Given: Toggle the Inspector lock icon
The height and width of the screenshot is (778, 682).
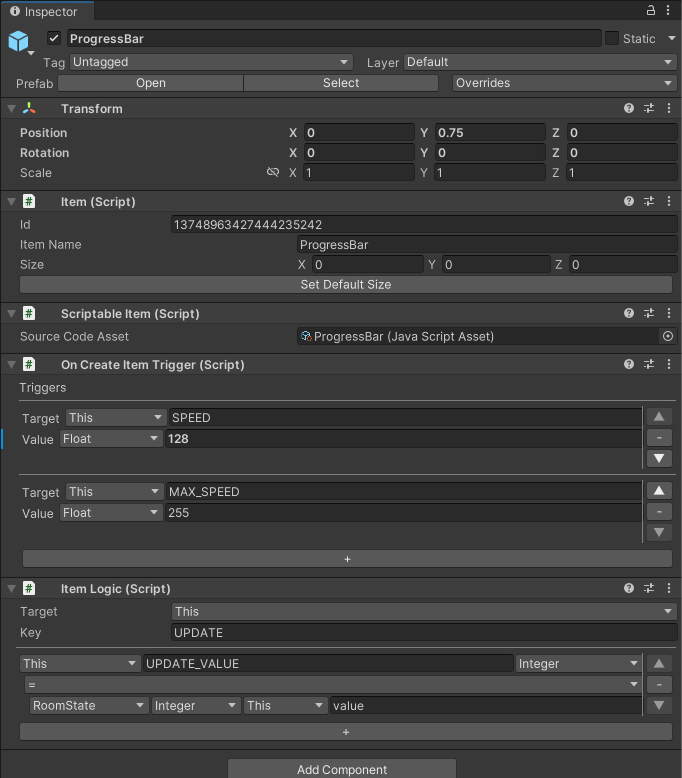Looking at the screenshot, I should (x=651, y=10).
